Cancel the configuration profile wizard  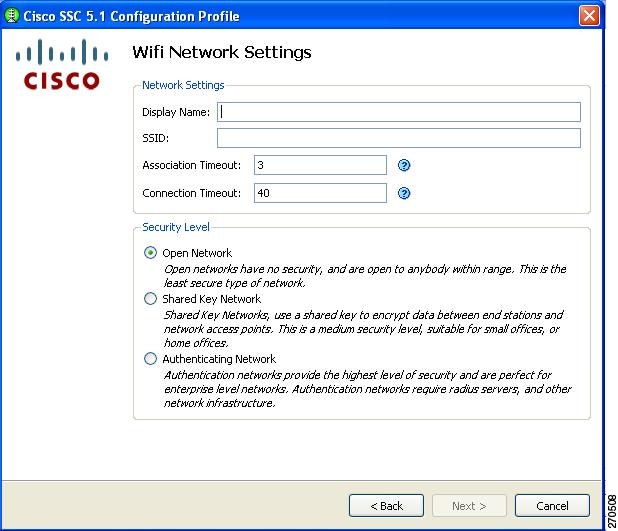tap(552, 506)
